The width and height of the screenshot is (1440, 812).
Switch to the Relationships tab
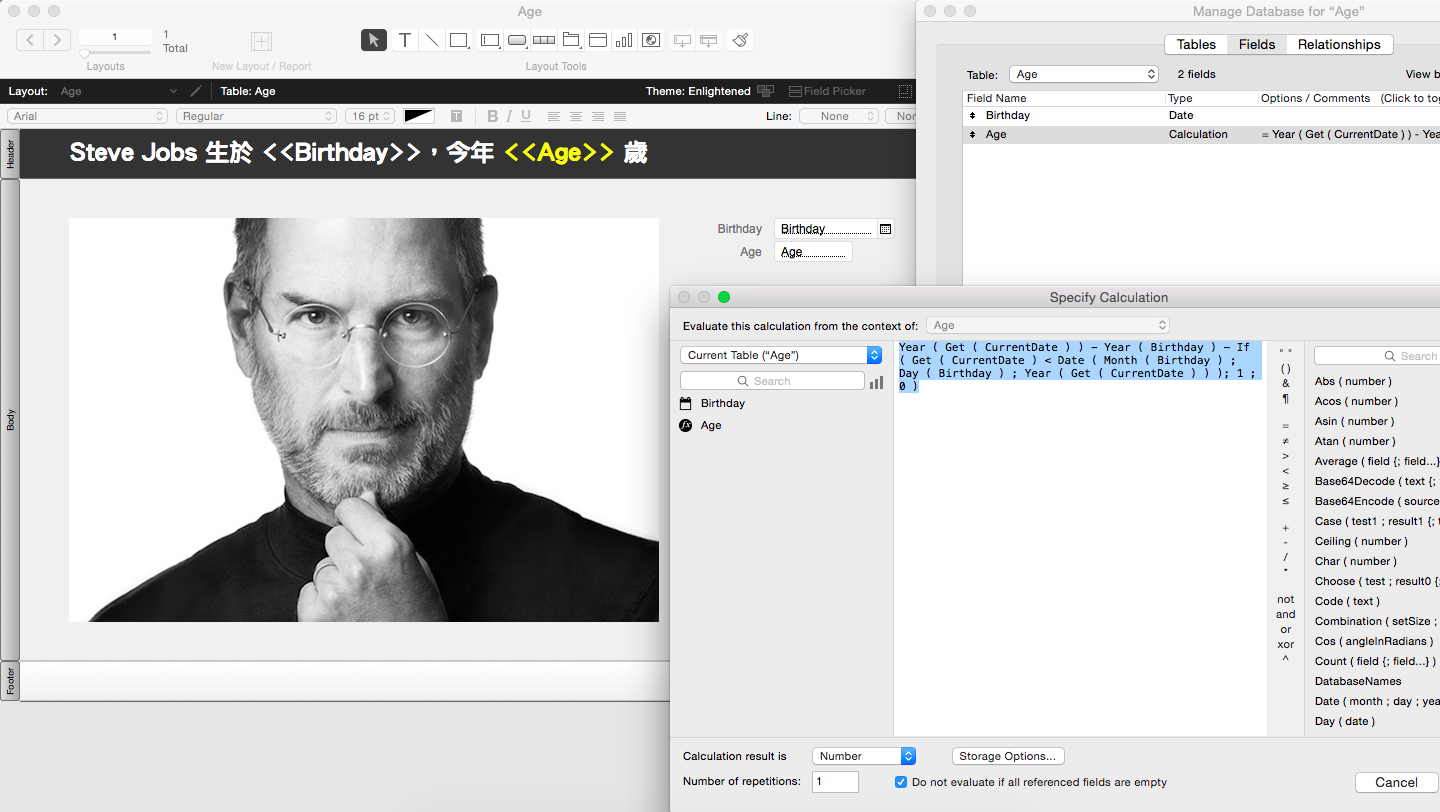pos(1339,44)
